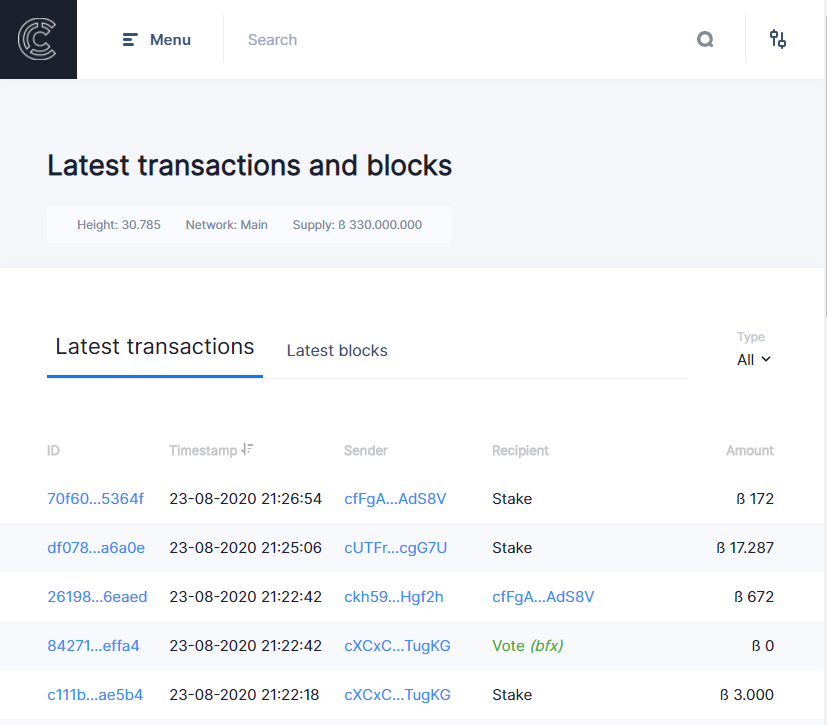Expand the Type All dropdown
827x725 pixels.
coord(754,360)
